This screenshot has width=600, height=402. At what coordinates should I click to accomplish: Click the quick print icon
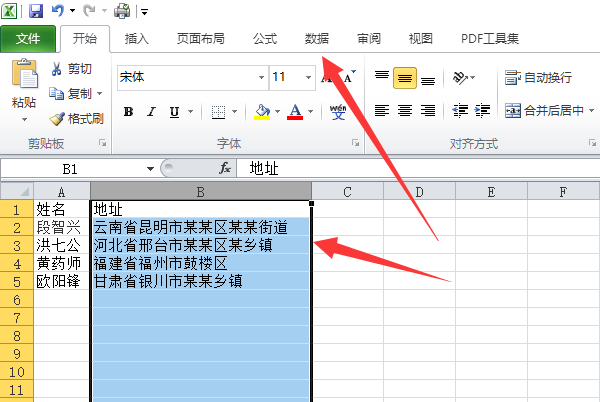(x=122, y=11)
